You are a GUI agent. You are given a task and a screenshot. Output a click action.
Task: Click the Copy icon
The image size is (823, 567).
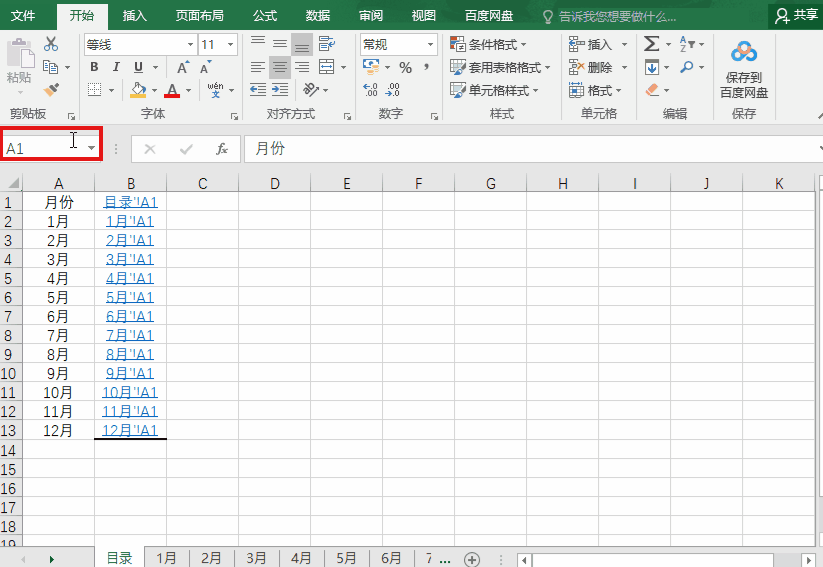tap(50, 67)
